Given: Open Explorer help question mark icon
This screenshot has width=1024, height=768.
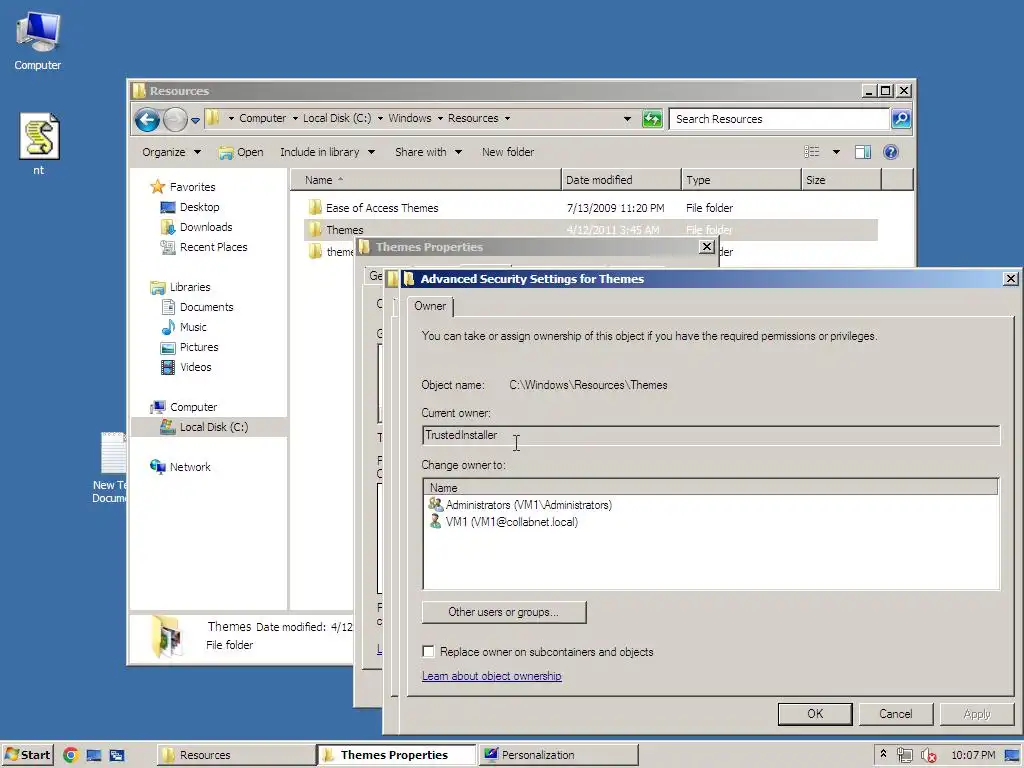Looking at the screenshot, I should [x=891, y=152].
